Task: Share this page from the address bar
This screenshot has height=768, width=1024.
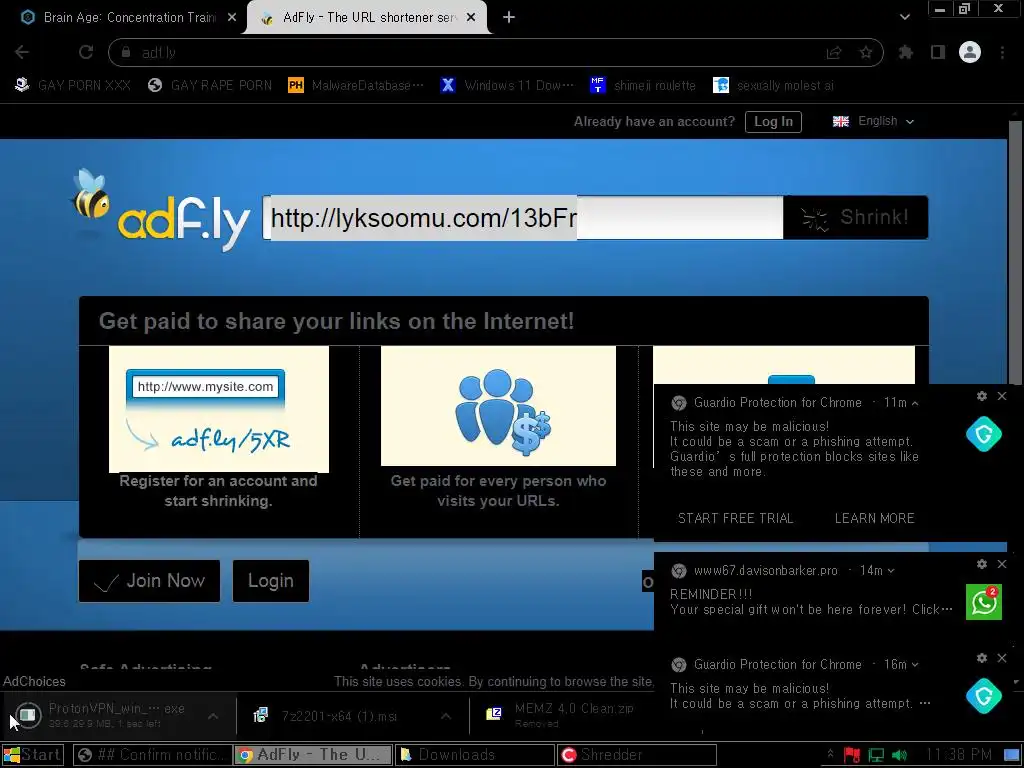Action: (x=834, y=53)
